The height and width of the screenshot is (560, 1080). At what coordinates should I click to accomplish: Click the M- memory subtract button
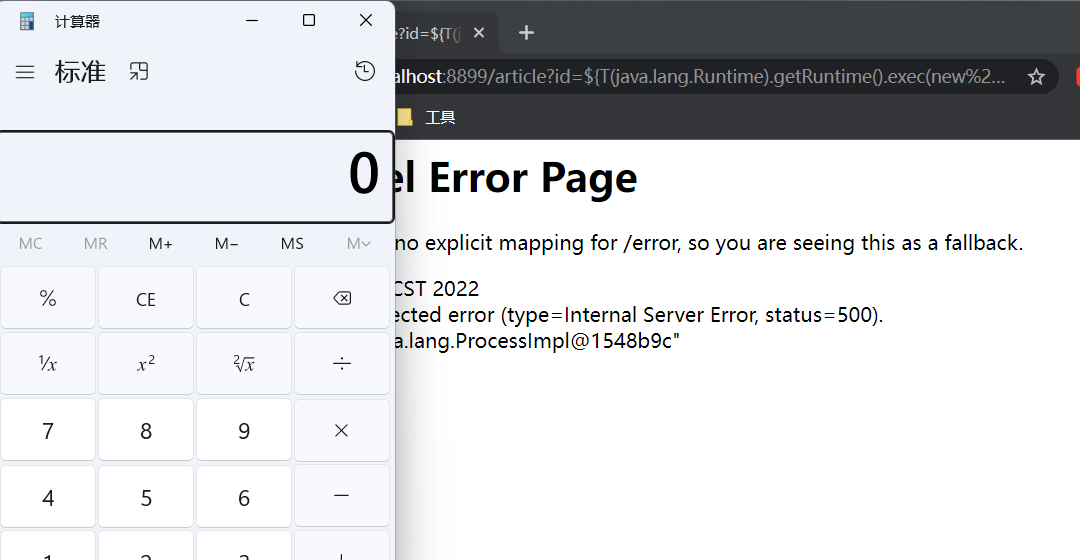tap(226, 243)
